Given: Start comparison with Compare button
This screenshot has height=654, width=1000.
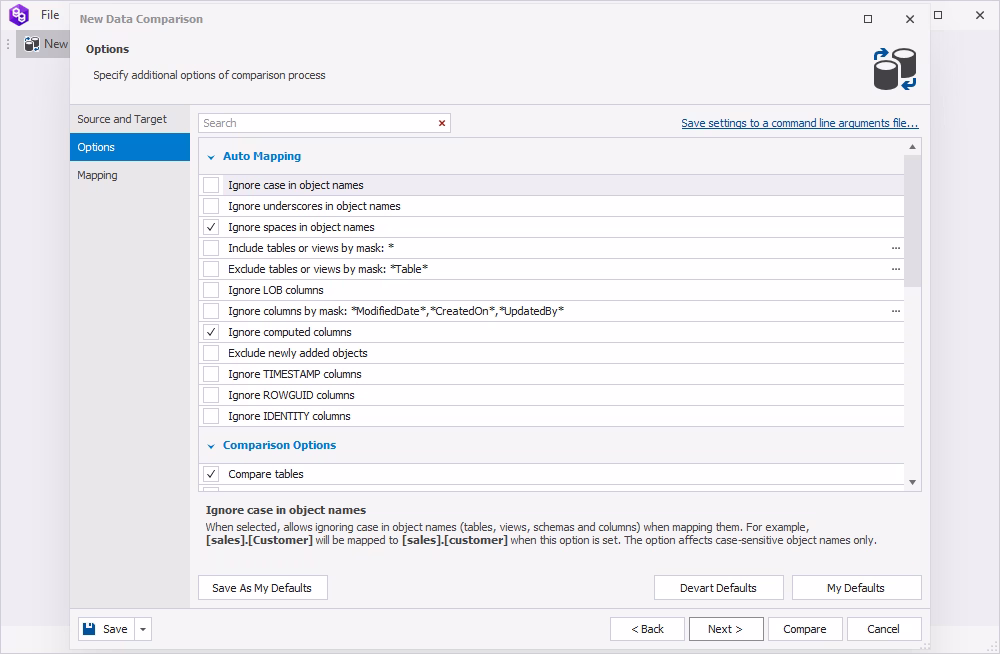Looking at the screenshot, I should tap(805, 629).
